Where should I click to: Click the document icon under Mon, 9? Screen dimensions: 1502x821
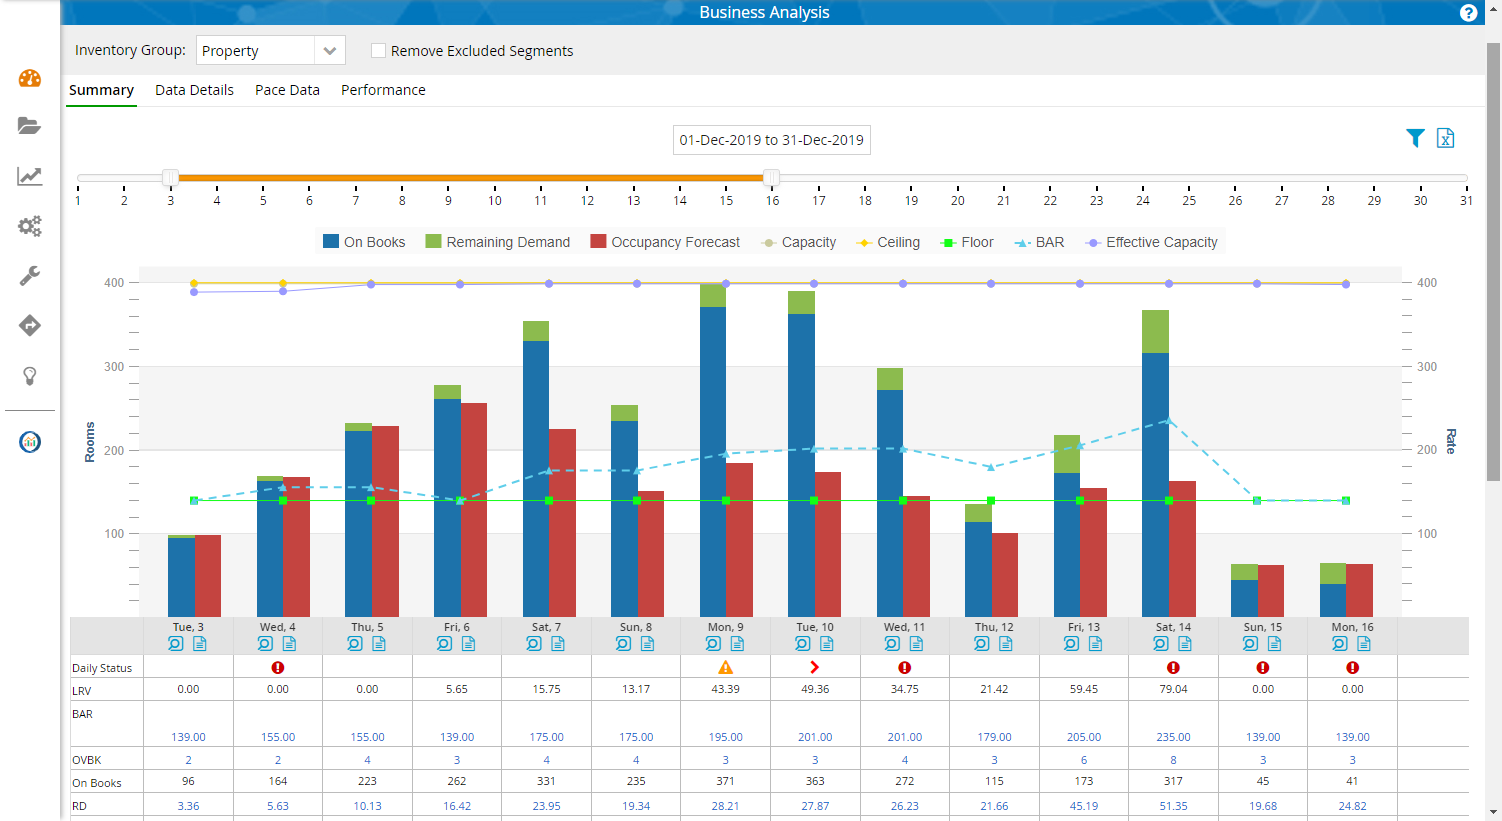pyautogui.click(x=737, y=644)
